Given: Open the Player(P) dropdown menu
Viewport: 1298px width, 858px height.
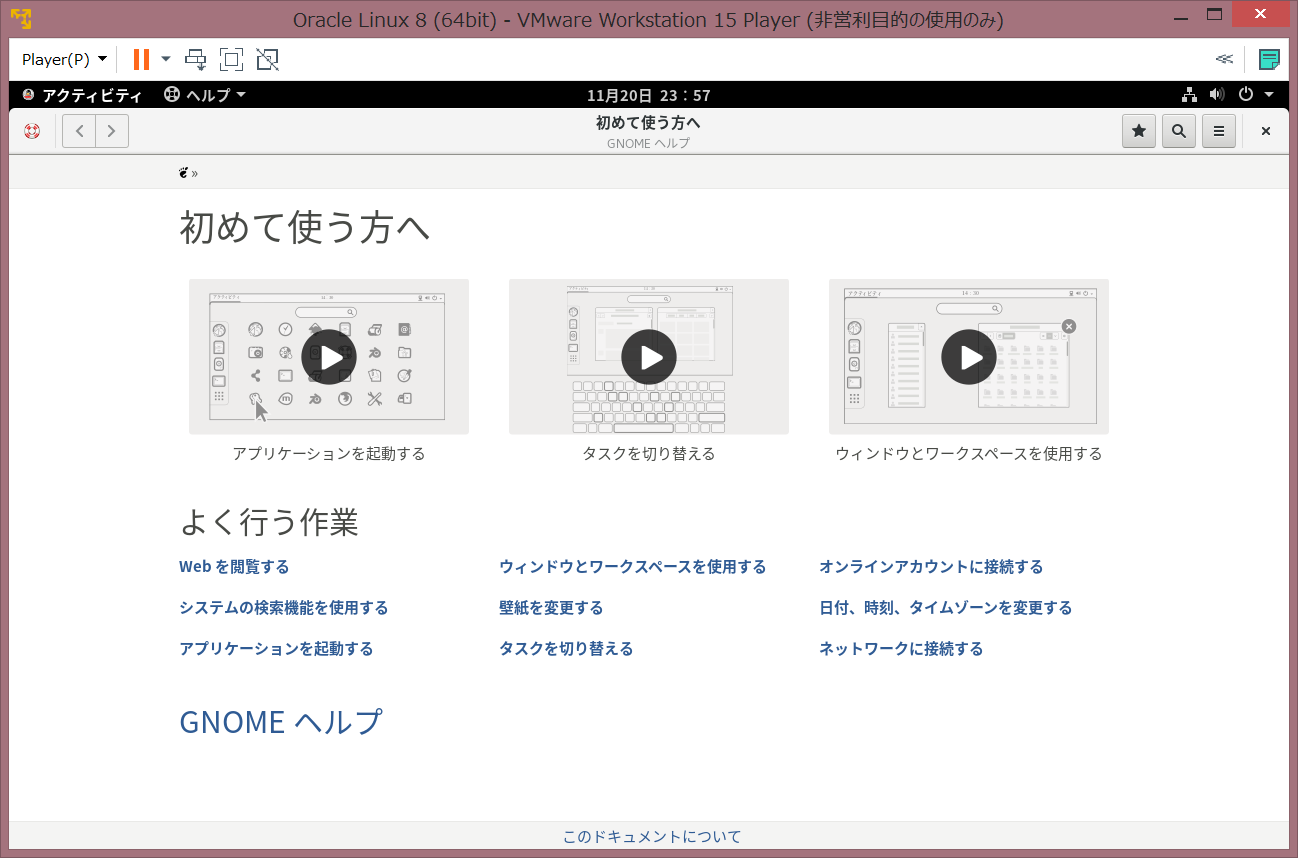Looking at the screenshot, I should pyautogui.click(x=64, y=59).
